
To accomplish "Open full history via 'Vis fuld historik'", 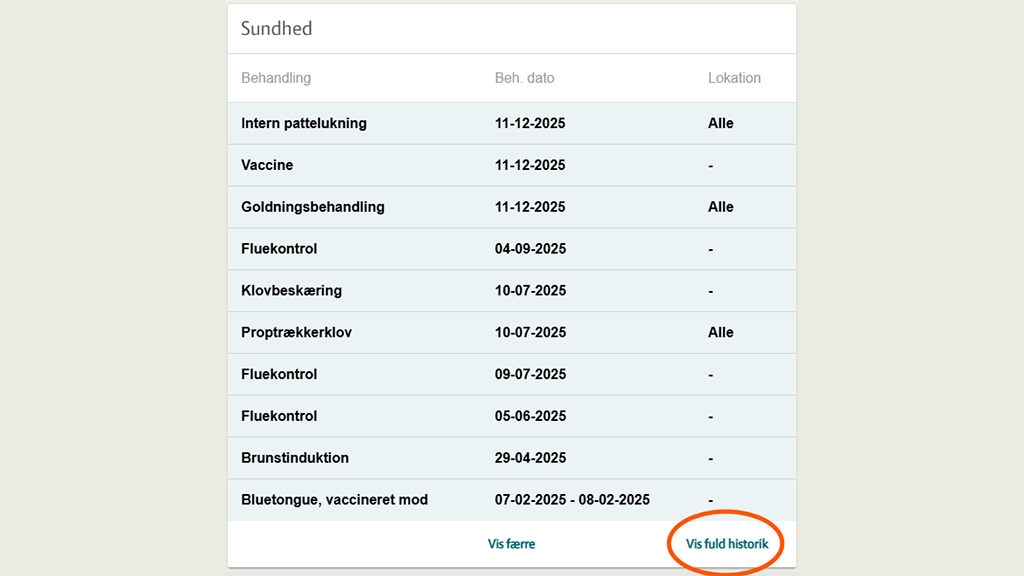I will click(x=725, y=543).
